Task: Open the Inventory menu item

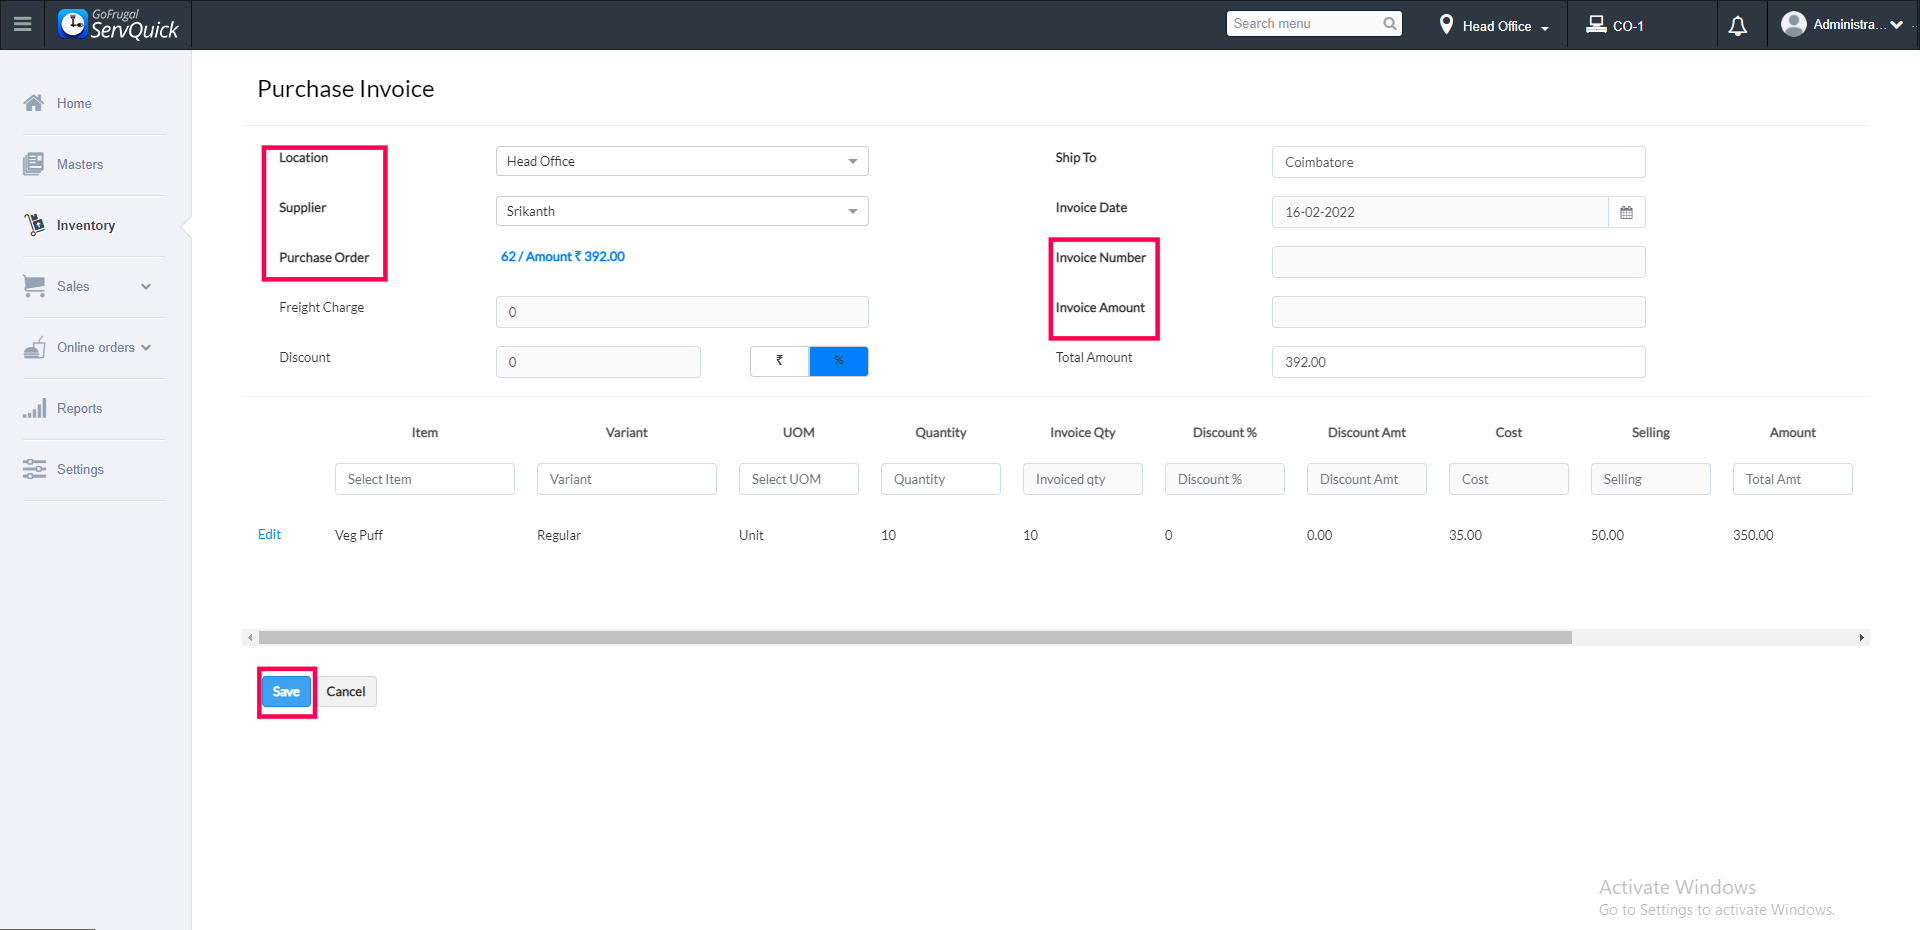Action: (x=86, y=225)
